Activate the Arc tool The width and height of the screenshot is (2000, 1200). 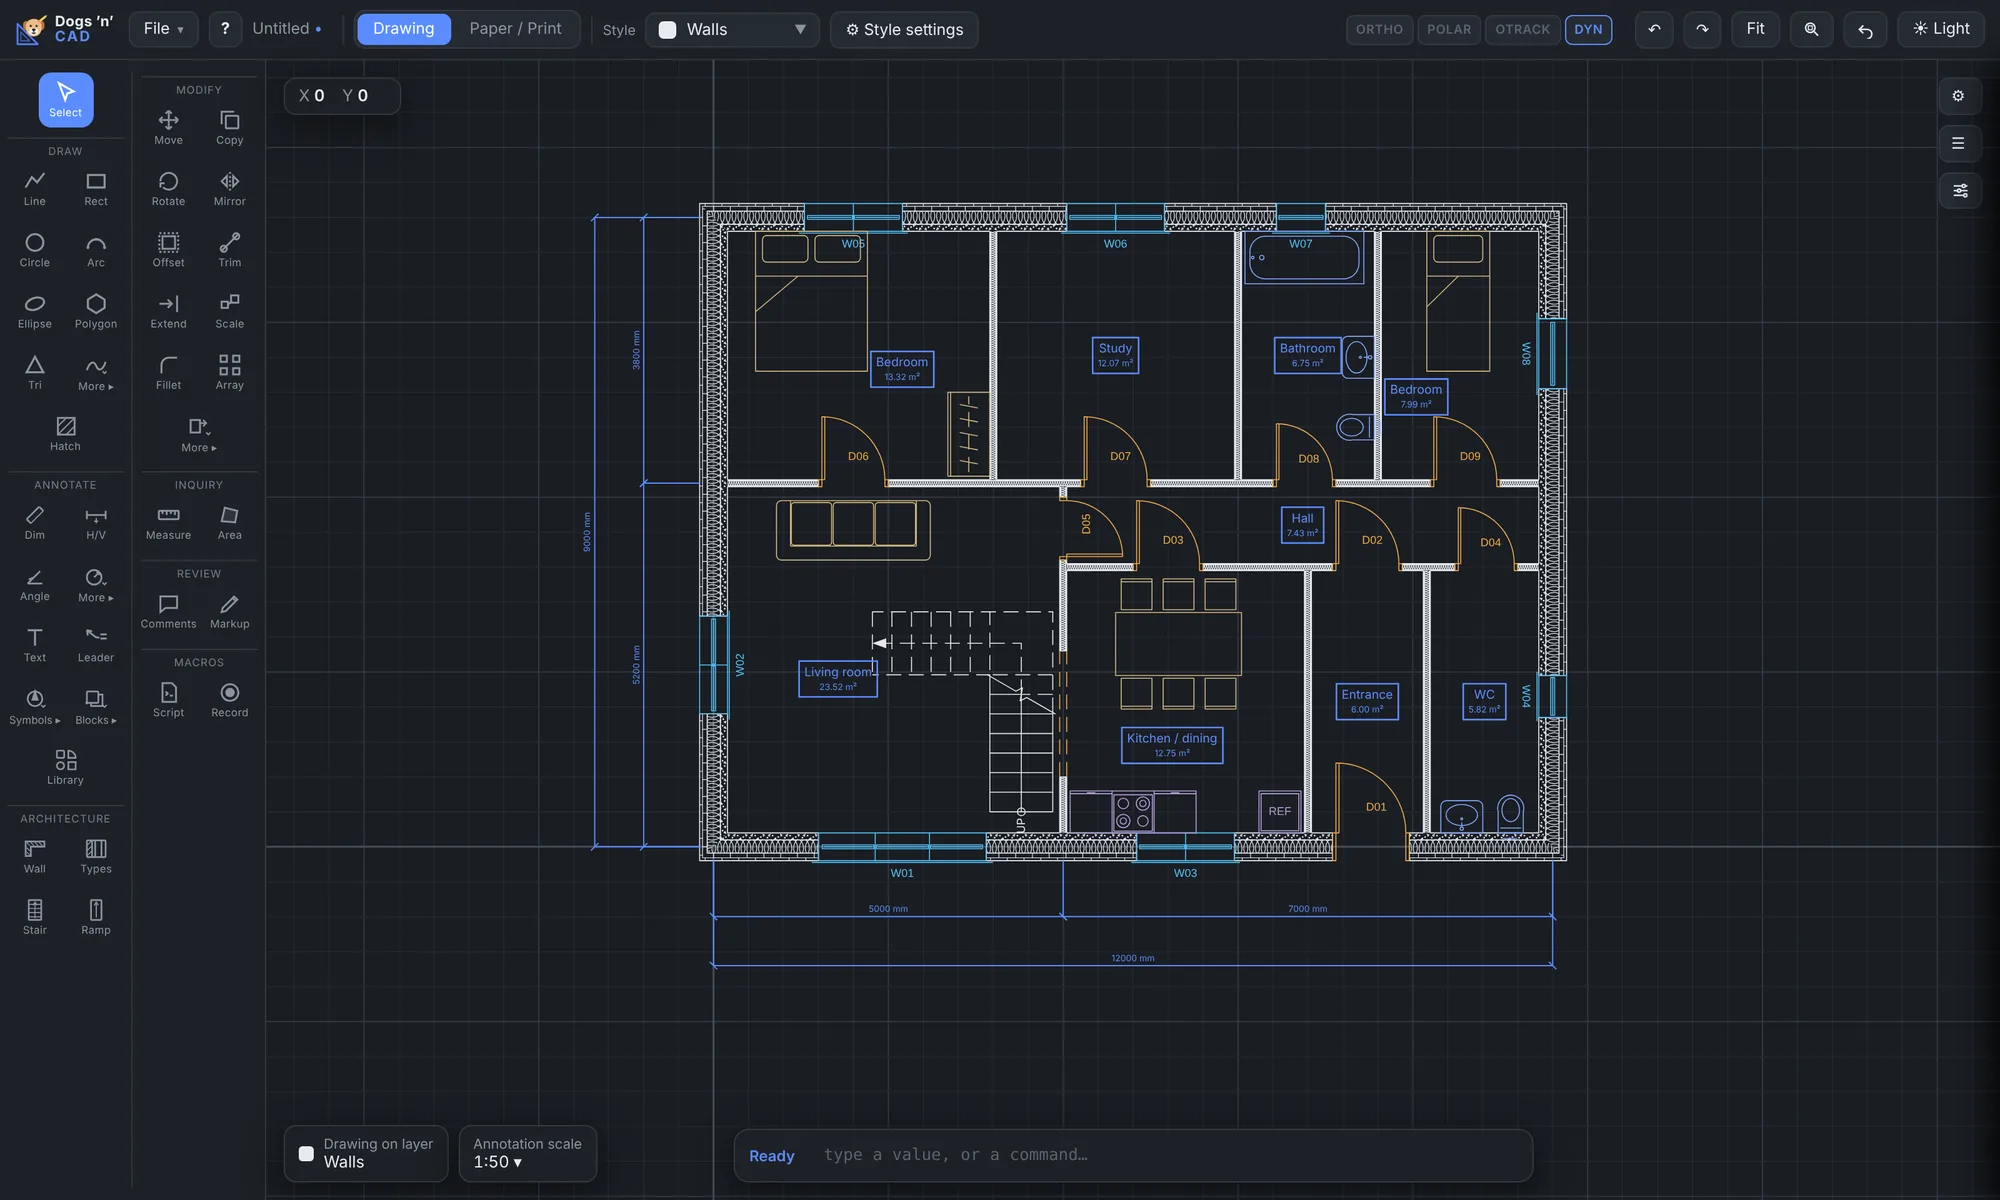tap(96, 250)
